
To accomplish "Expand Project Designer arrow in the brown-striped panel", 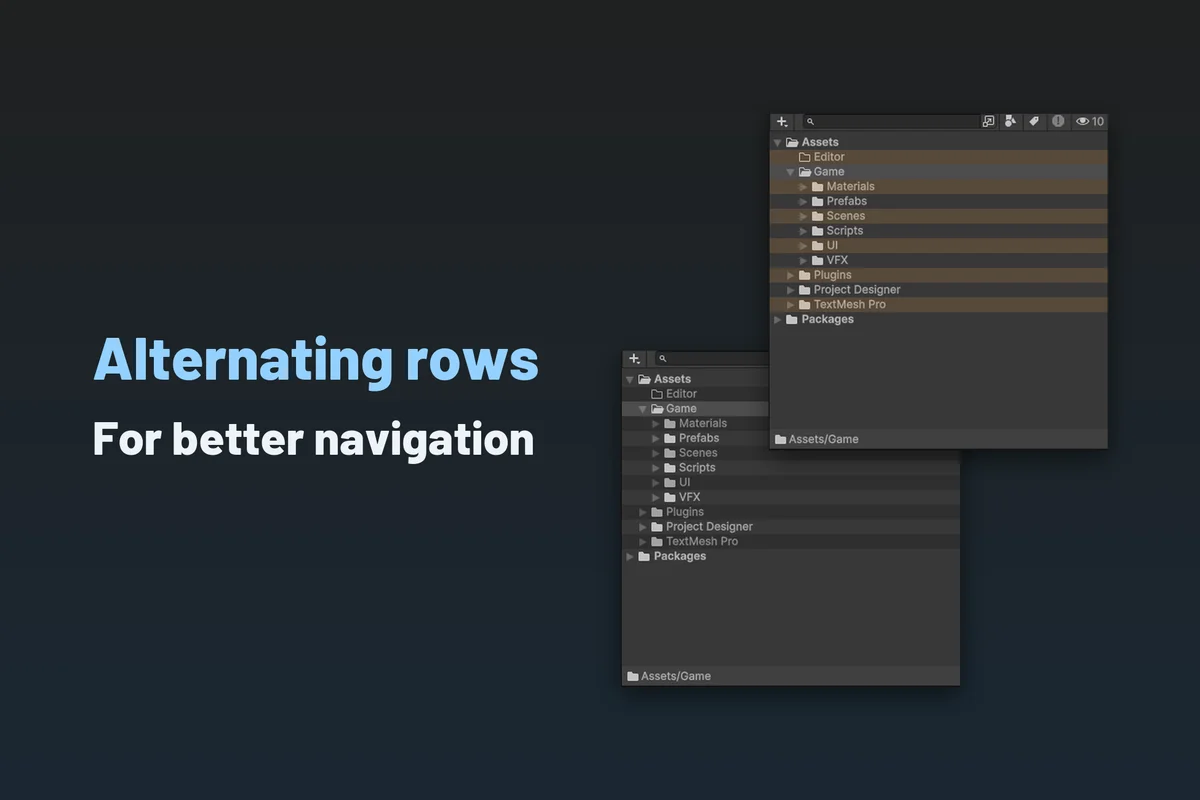I will [790, 290].
